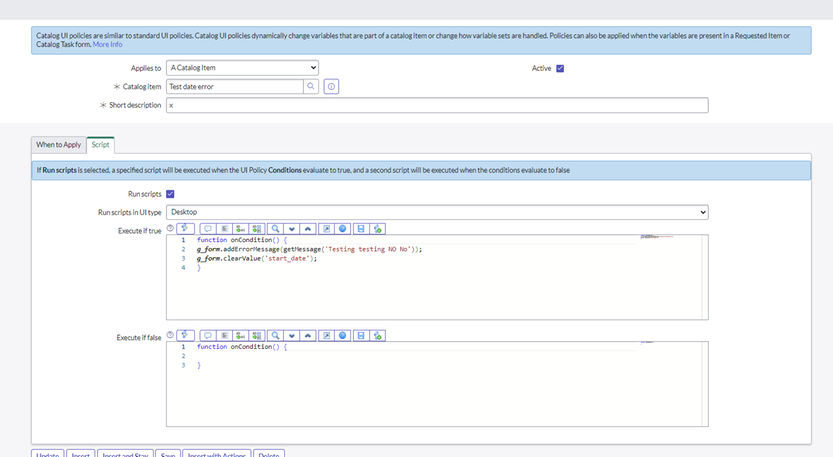Open script debugger from Execute if false toolbar

(x=377, y=335)
